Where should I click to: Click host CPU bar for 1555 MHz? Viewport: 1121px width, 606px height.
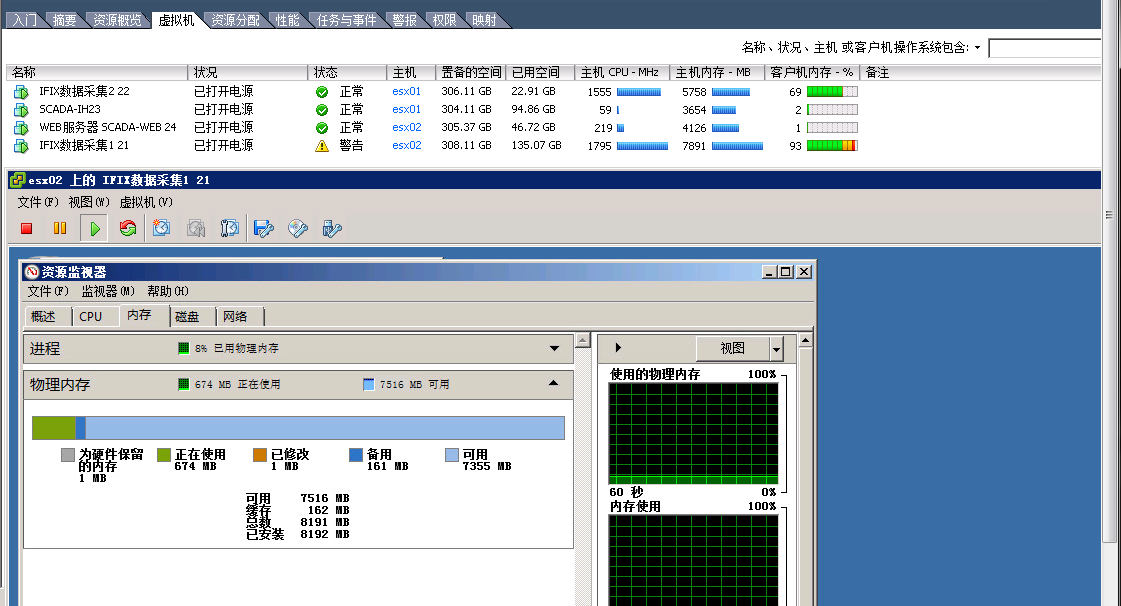pyautogui.click(x=639, y=92)
